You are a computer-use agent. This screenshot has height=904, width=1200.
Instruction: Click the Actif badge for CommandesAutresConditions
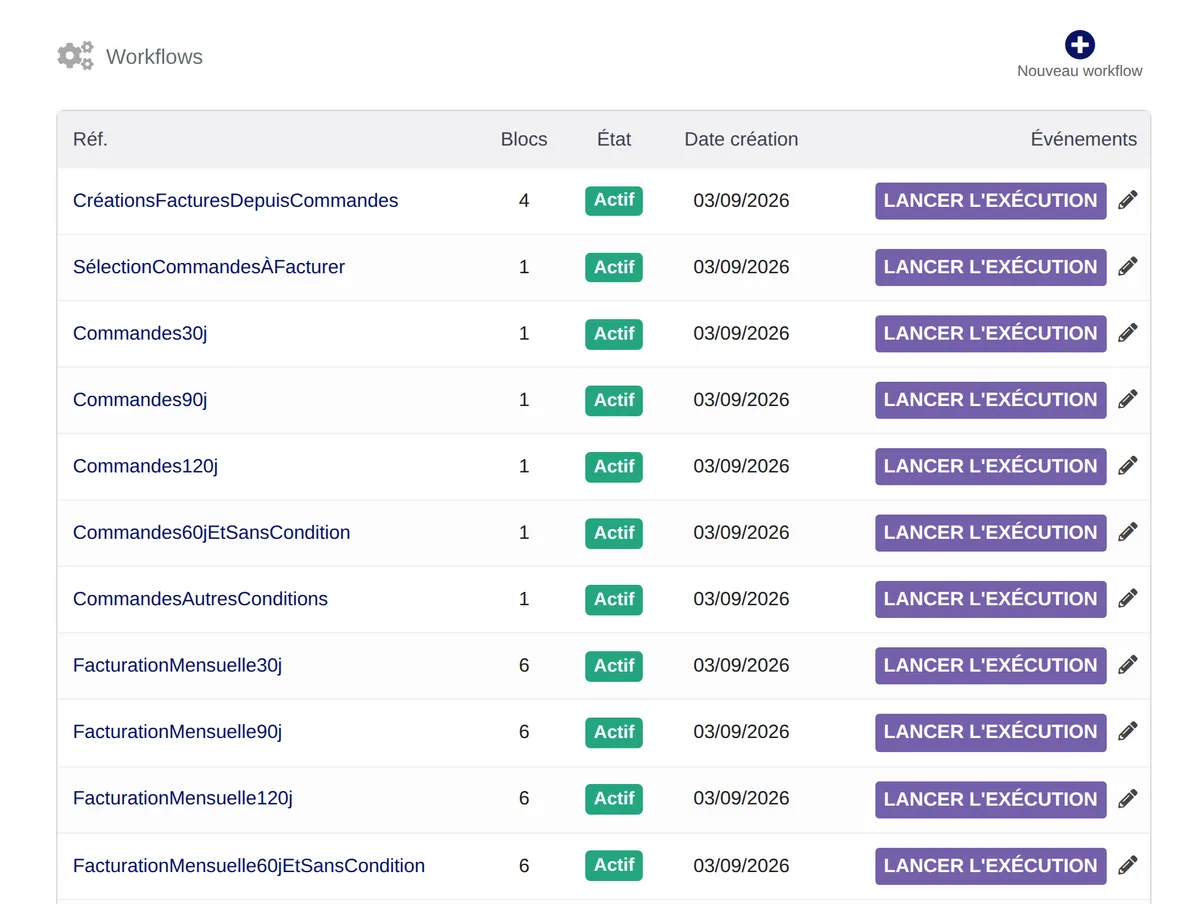(x=614, y=599)
